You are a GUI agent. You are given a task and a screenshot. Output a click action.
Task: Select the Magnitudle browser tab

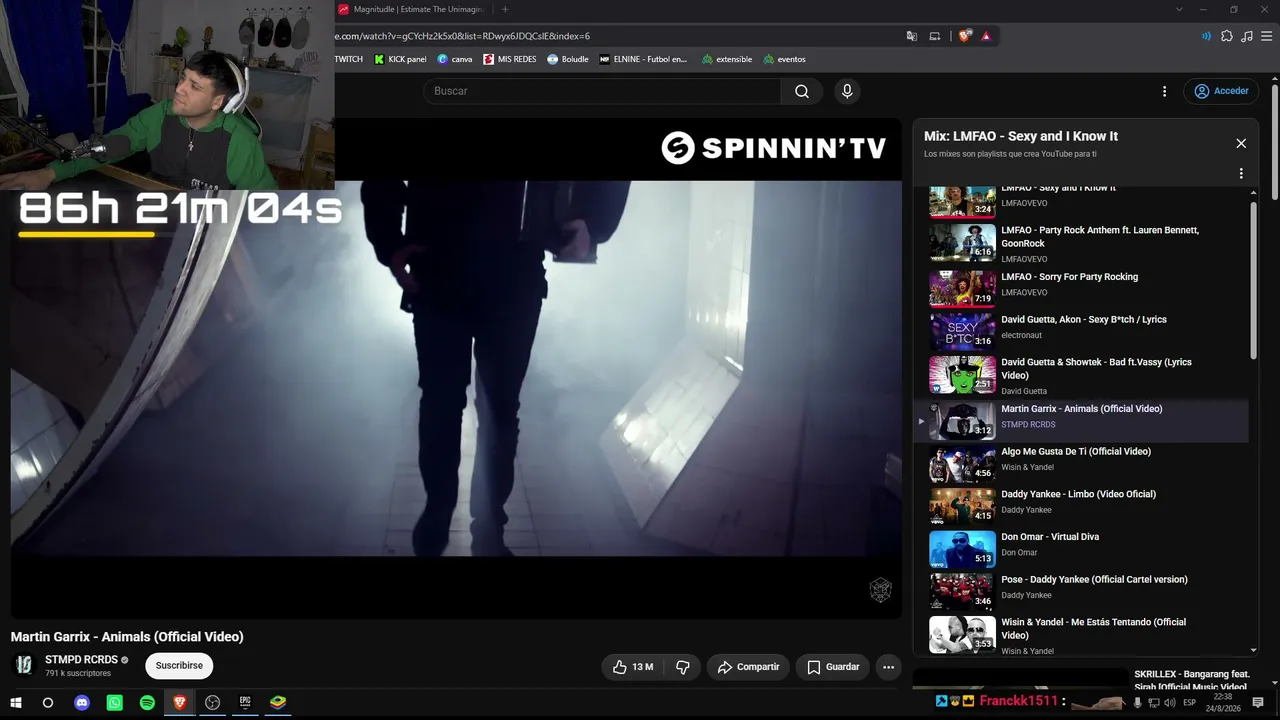tap(412, 10)
